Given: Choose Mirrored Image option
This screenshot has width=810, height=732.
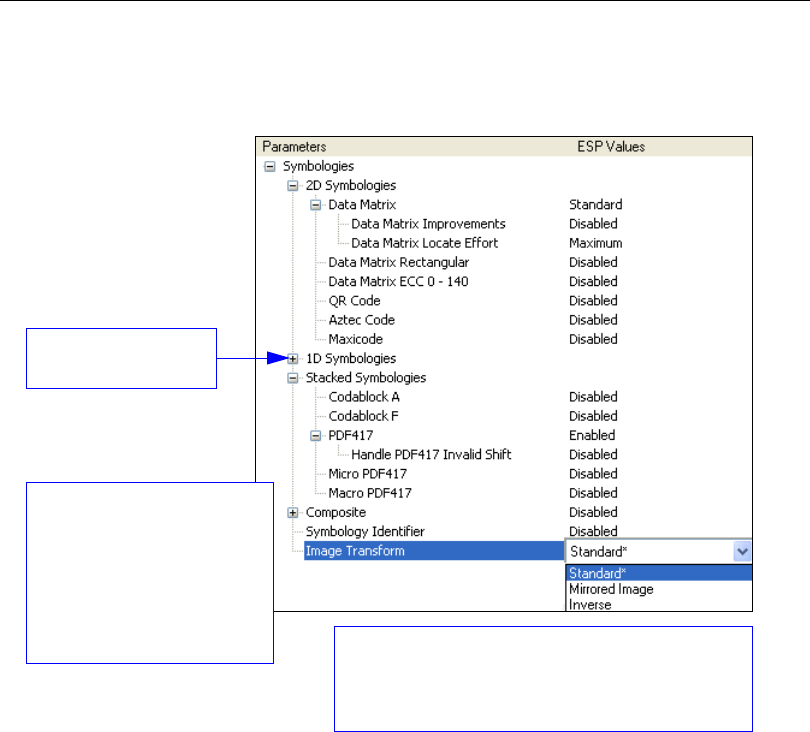Looking at the screenshot, I should coord(659,589).
